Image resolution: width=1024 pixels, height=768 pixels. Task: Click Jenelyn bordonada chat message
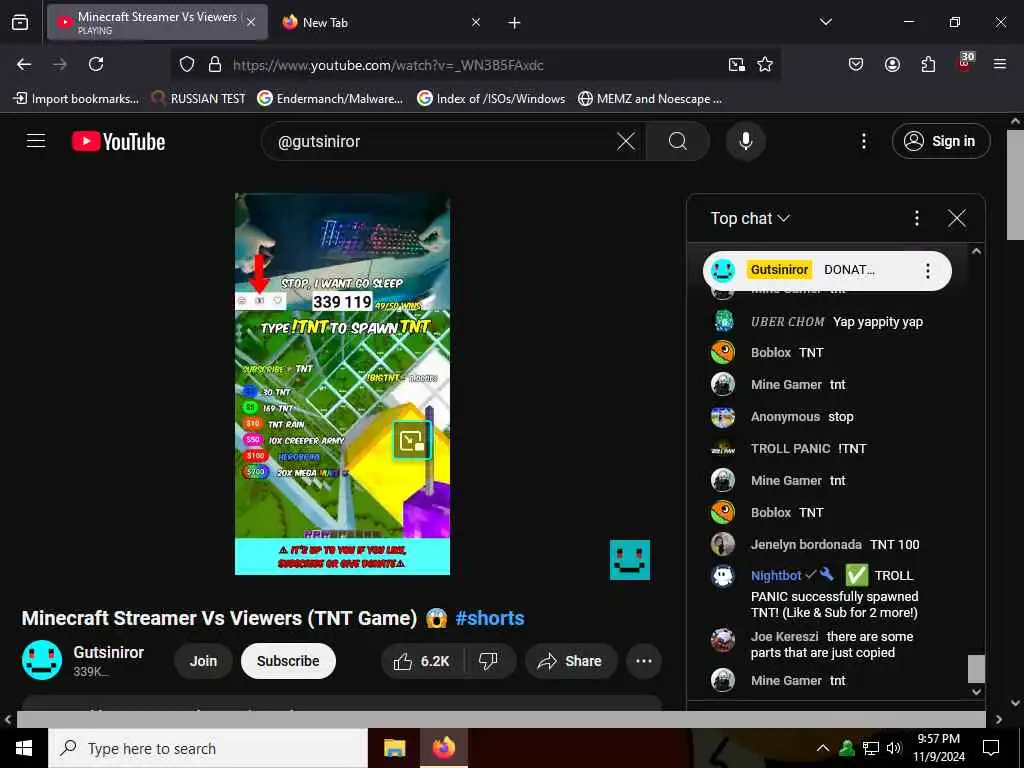(835, 544)
